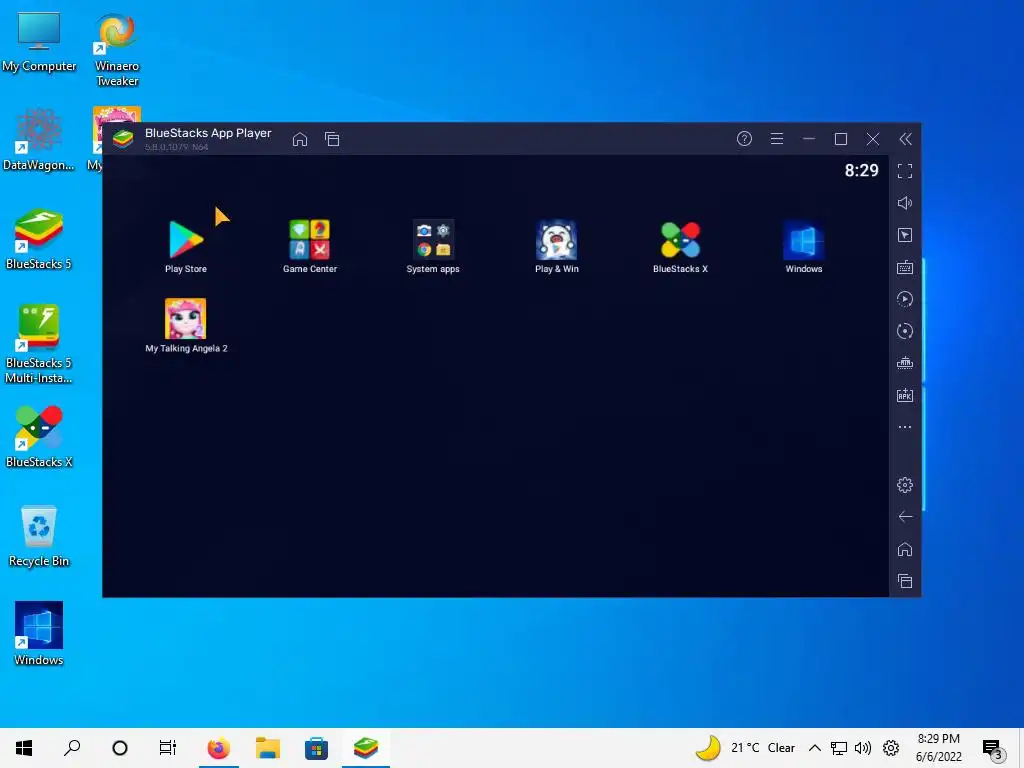Show more sidebar tools (three dots)
The image size is (1024, 768).
click(904, 427)
